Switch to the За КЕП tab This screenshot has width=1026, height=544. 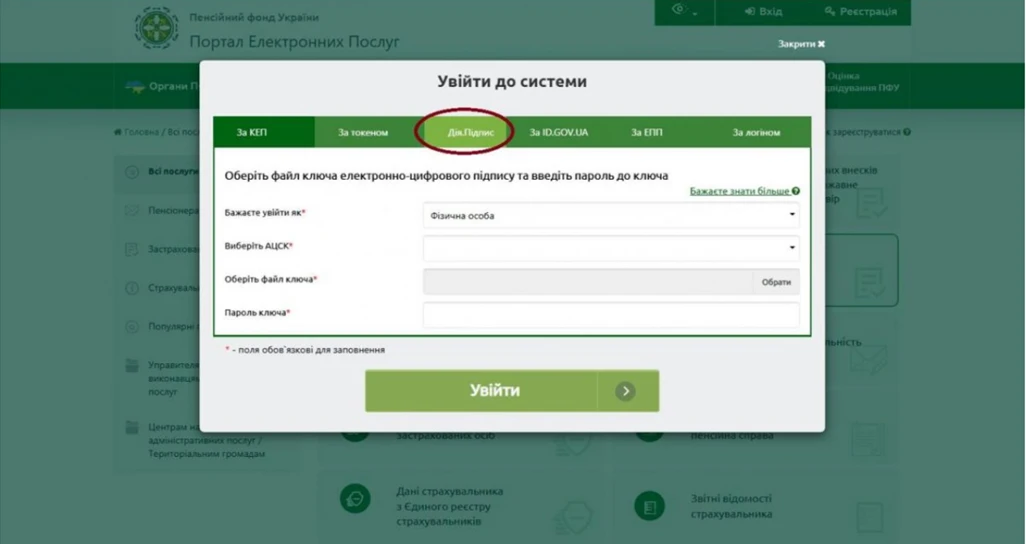coord(264,132)
